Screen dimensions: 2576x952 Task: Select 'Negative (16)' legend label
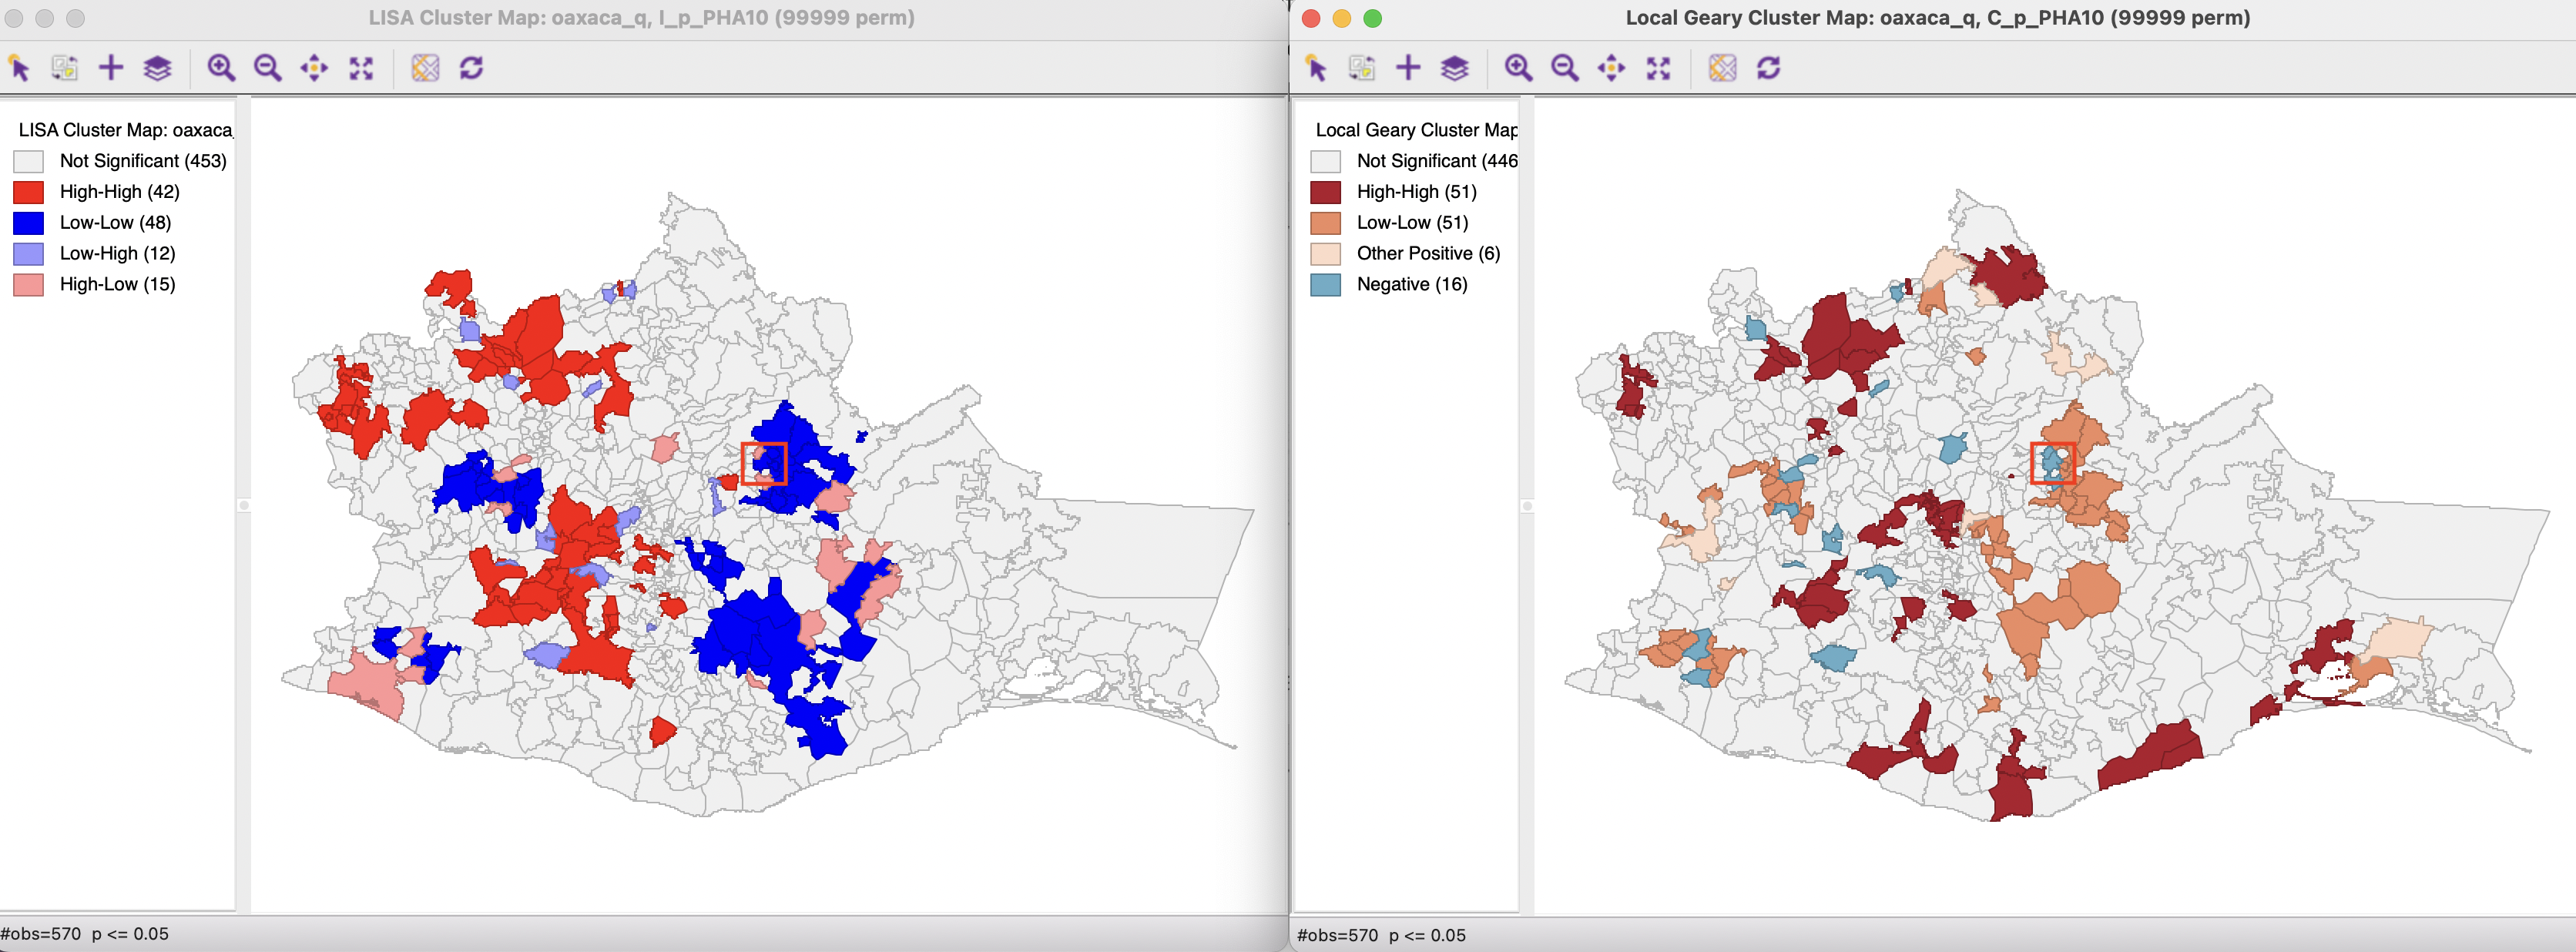click(1412, 285)
